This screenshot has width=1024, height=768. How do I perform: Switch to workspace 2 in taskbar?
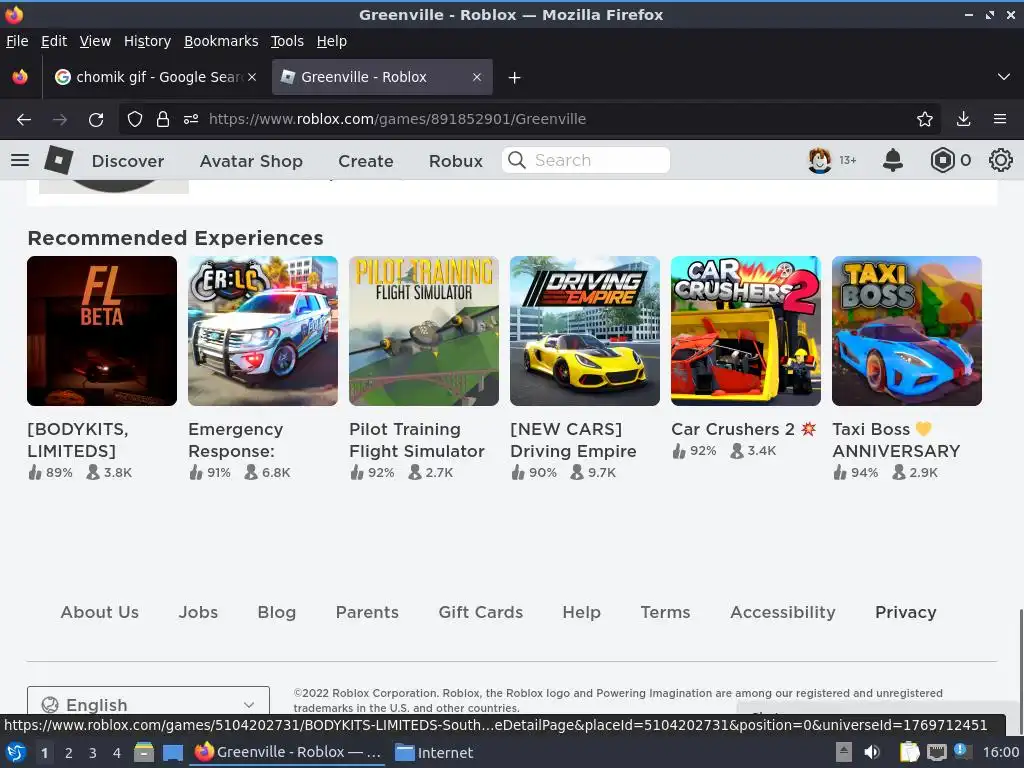[x=69, y=753]
